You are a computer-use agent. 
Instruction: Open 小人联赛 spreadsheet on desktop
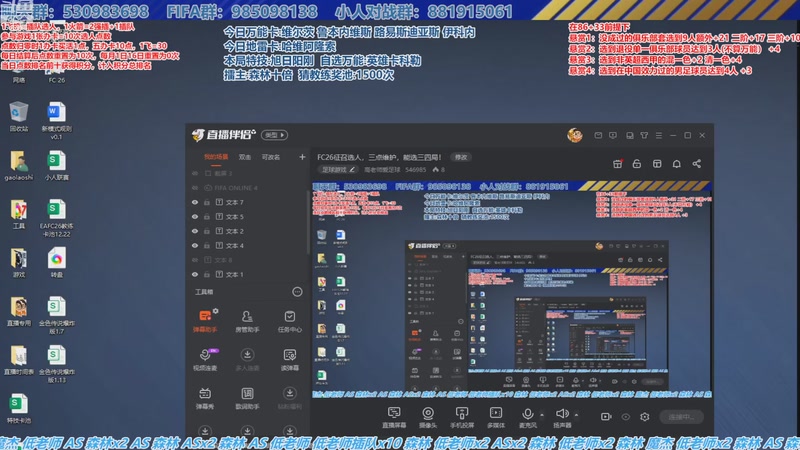pyautogui.click(x=56, y=165)
